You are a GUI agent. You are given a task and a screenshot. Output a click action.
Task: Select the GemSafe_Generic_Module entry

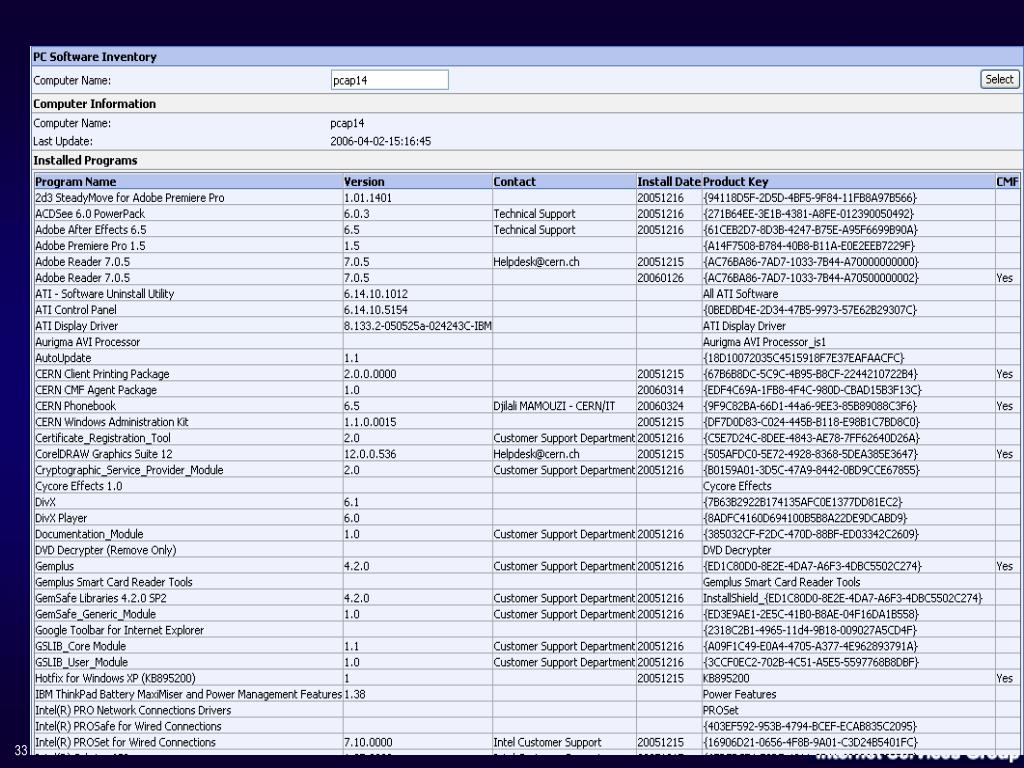[x=95, y=614]
